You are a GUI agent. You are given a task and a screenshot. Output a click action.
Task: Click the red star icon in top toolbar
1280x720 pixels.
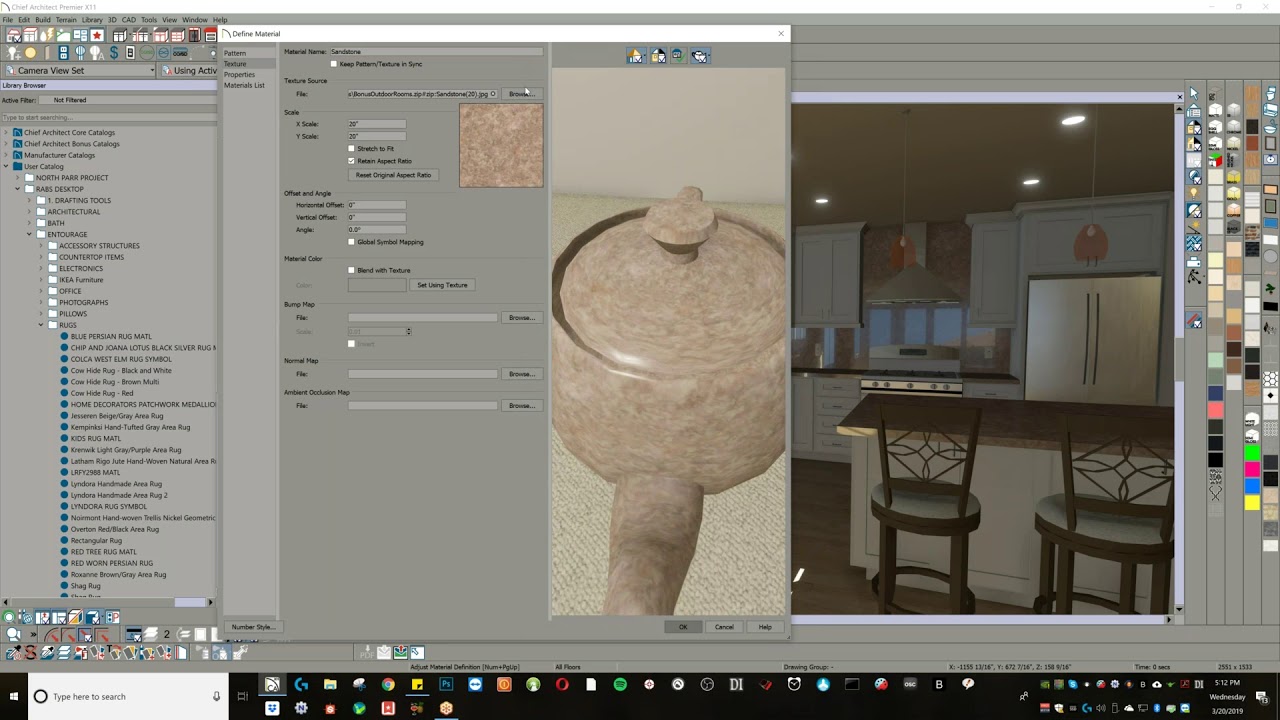[x=97, y=35]
